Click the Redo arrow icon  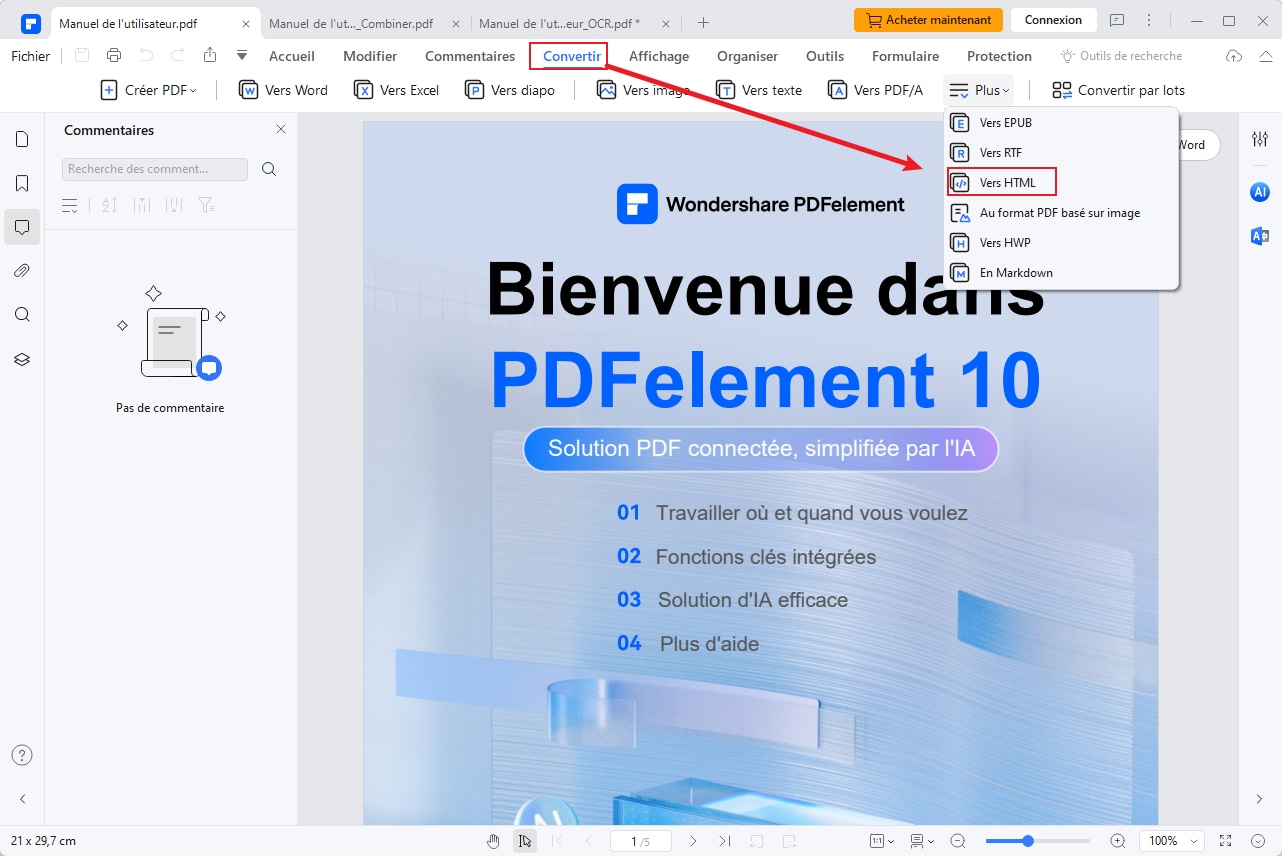pos(178,56)
